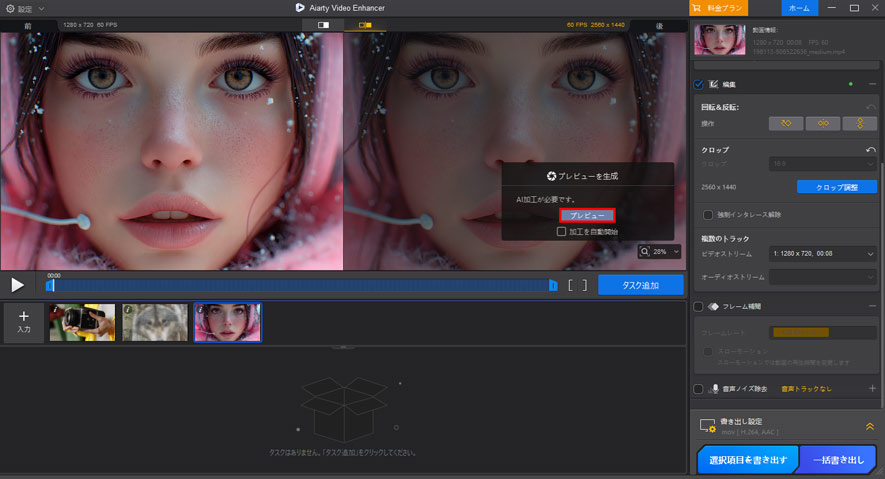This screenshot has height=479, width=885.
Task: Click the blue timeline progress bar
Action: tap(301, 285)
